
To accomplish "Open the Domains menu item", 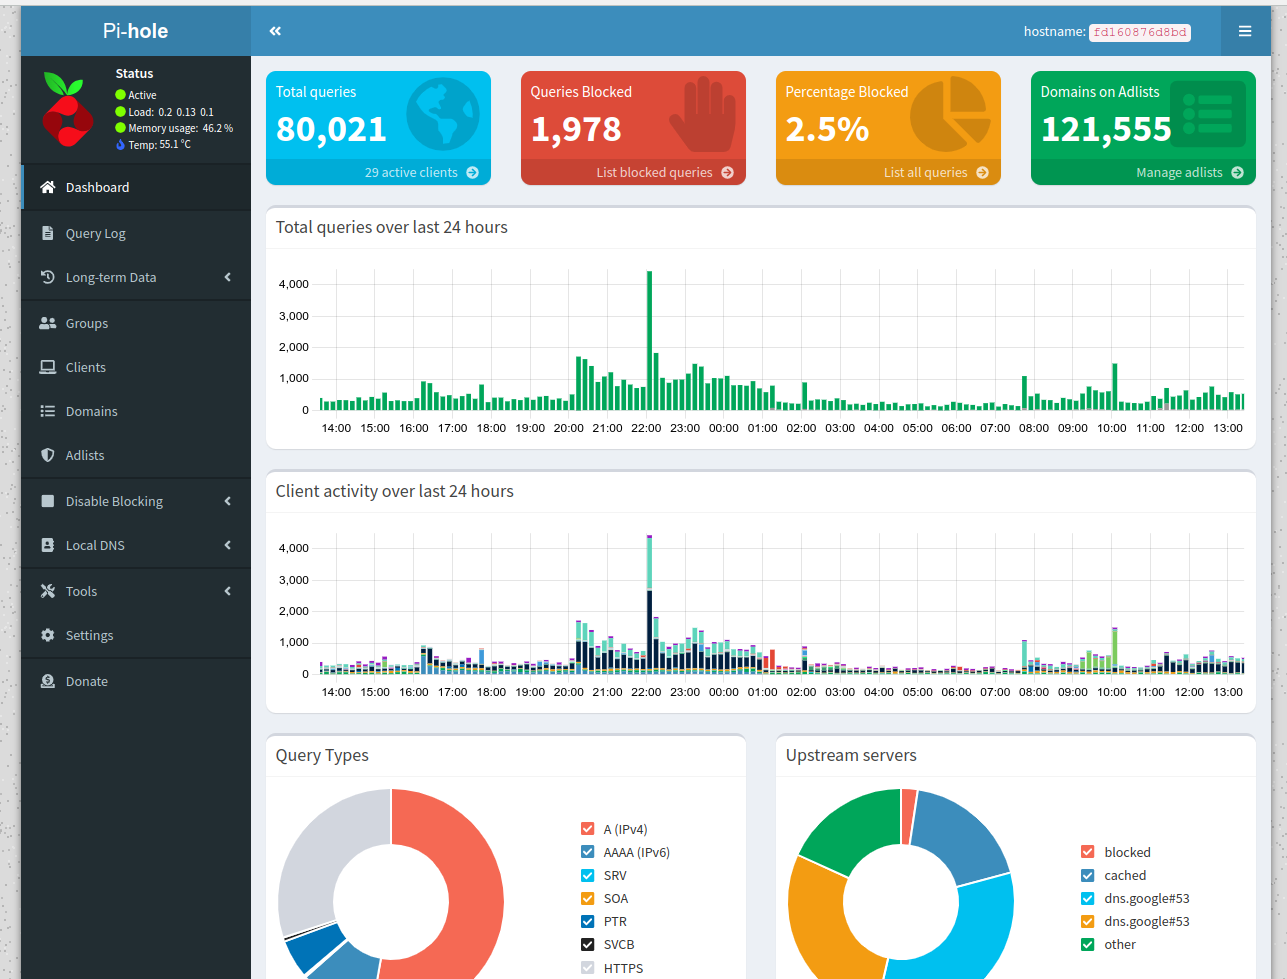I will click(x=91, y=411).
